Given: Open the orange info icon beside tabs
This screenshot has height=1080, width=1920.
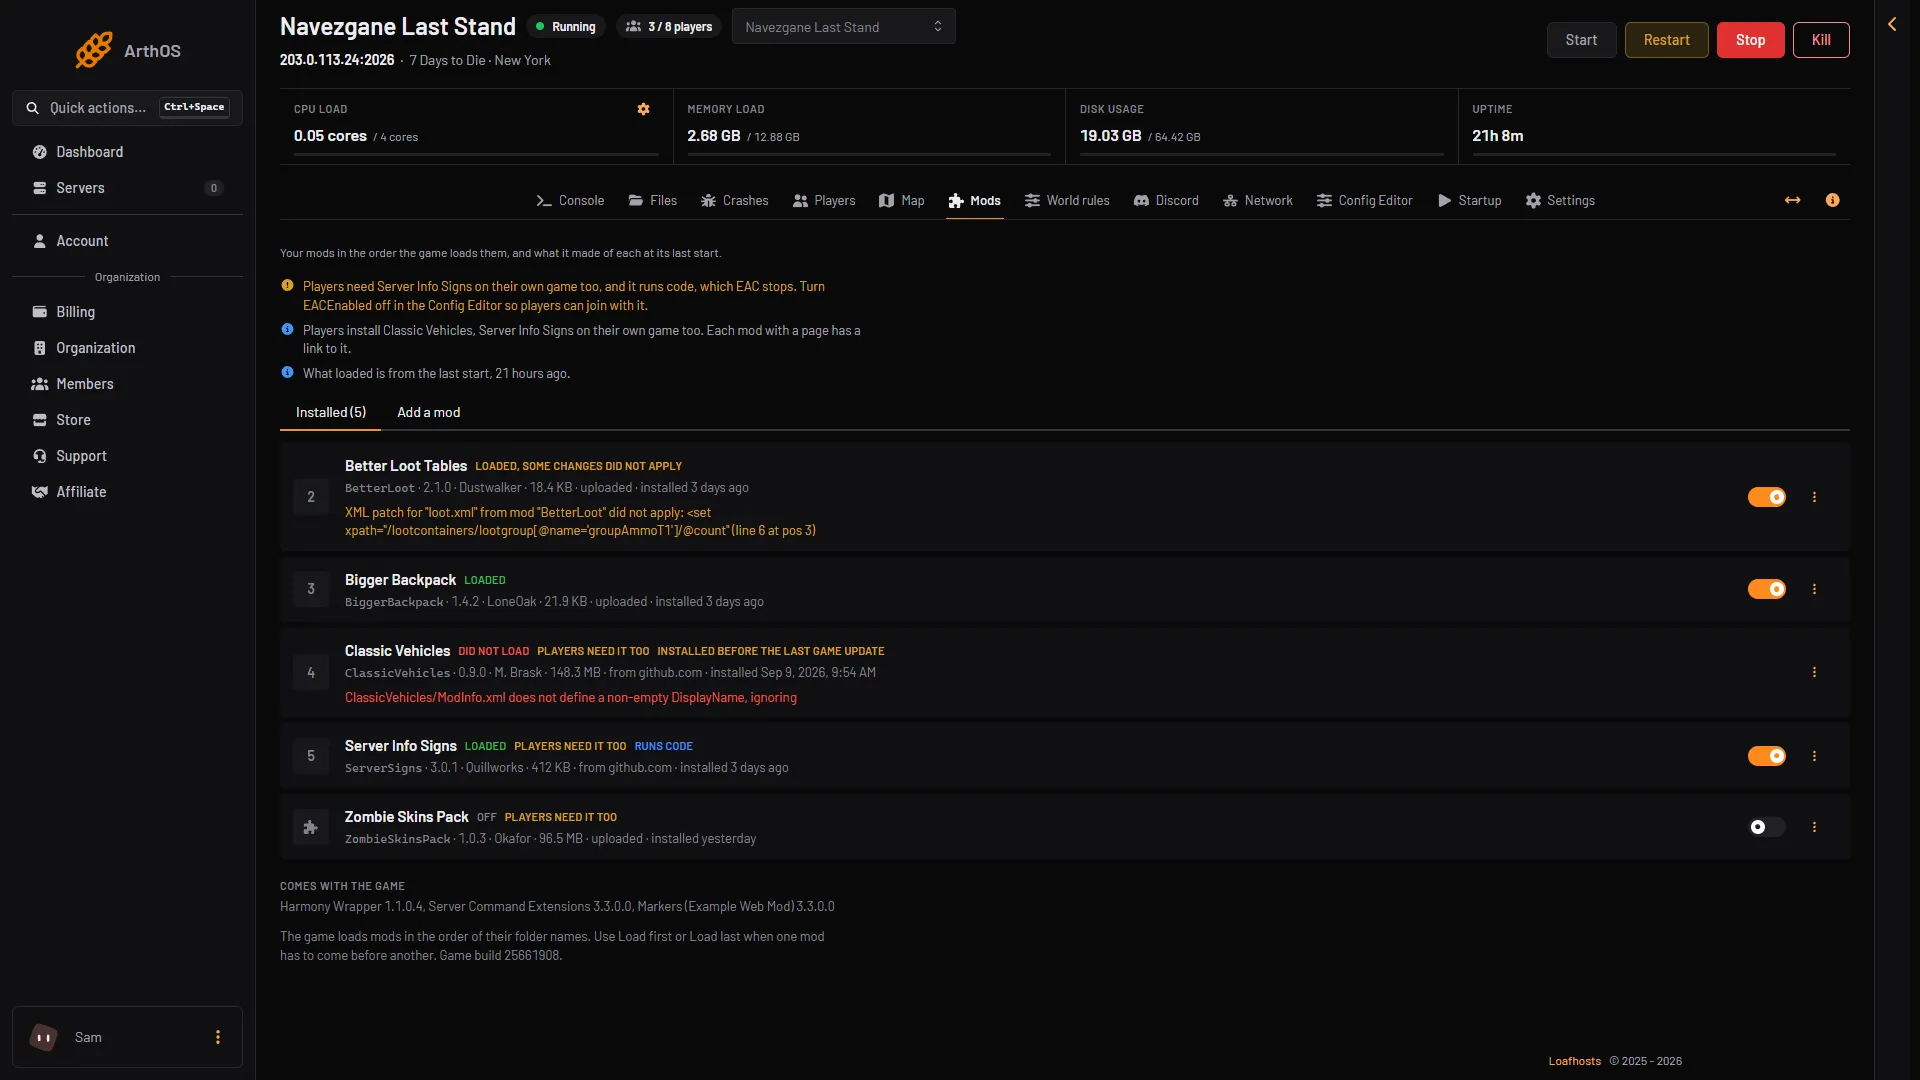Looking at the screenshot, I should coord(1832,201).
